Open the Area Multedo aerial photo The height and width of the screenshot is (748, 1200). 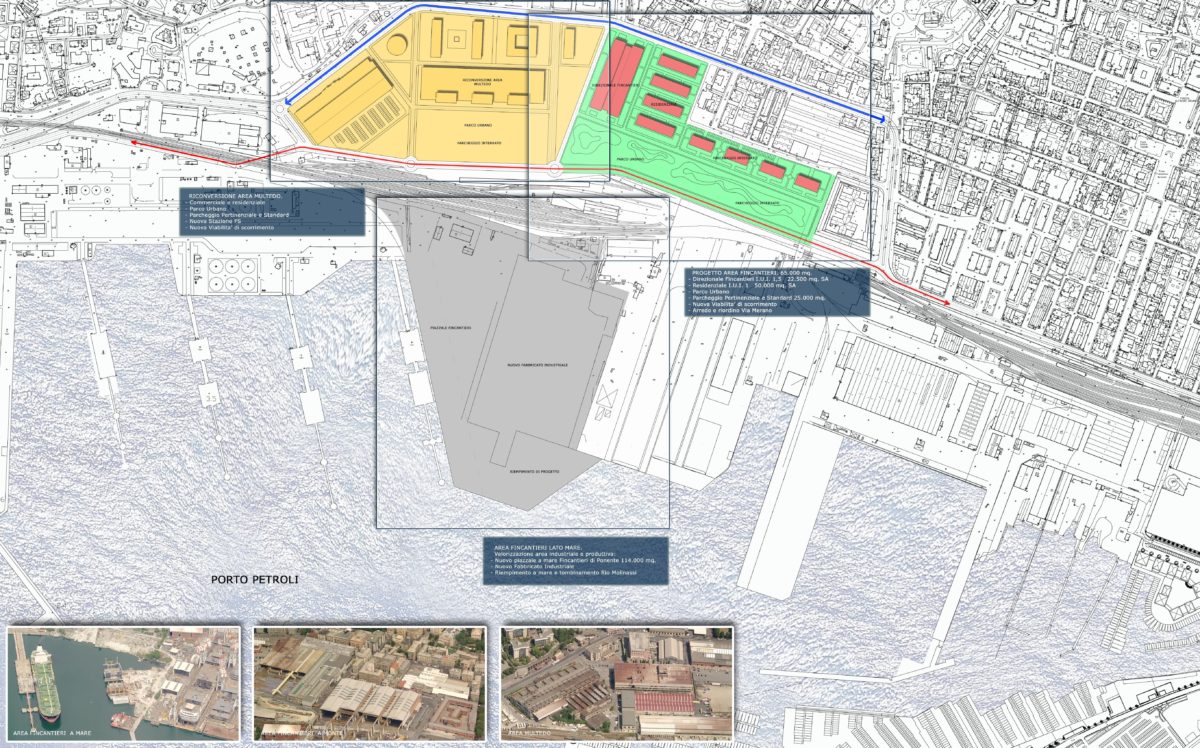[x=617, y=684]
